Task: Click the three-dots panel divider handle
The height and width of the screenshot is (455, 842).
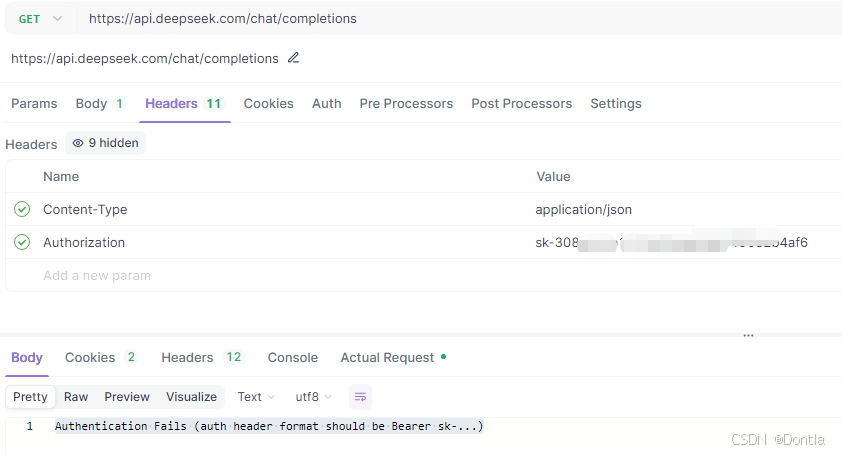Action: 748,335
